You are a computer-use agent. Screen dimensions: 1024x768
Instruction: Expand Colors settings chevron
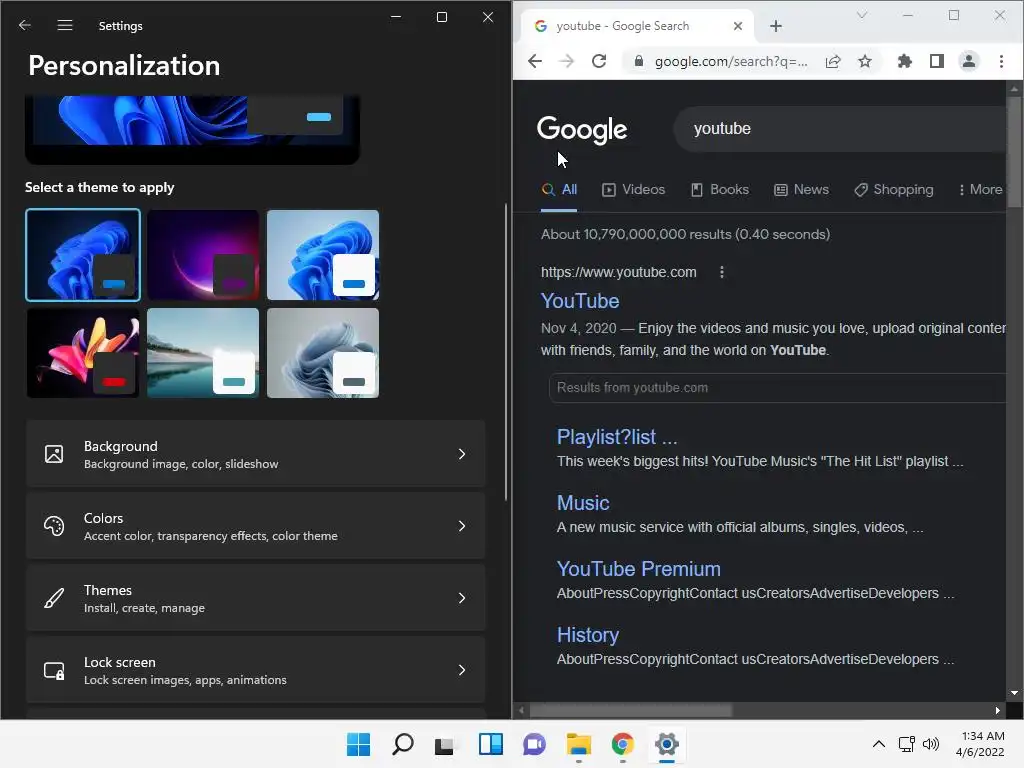tap(462, 526)
